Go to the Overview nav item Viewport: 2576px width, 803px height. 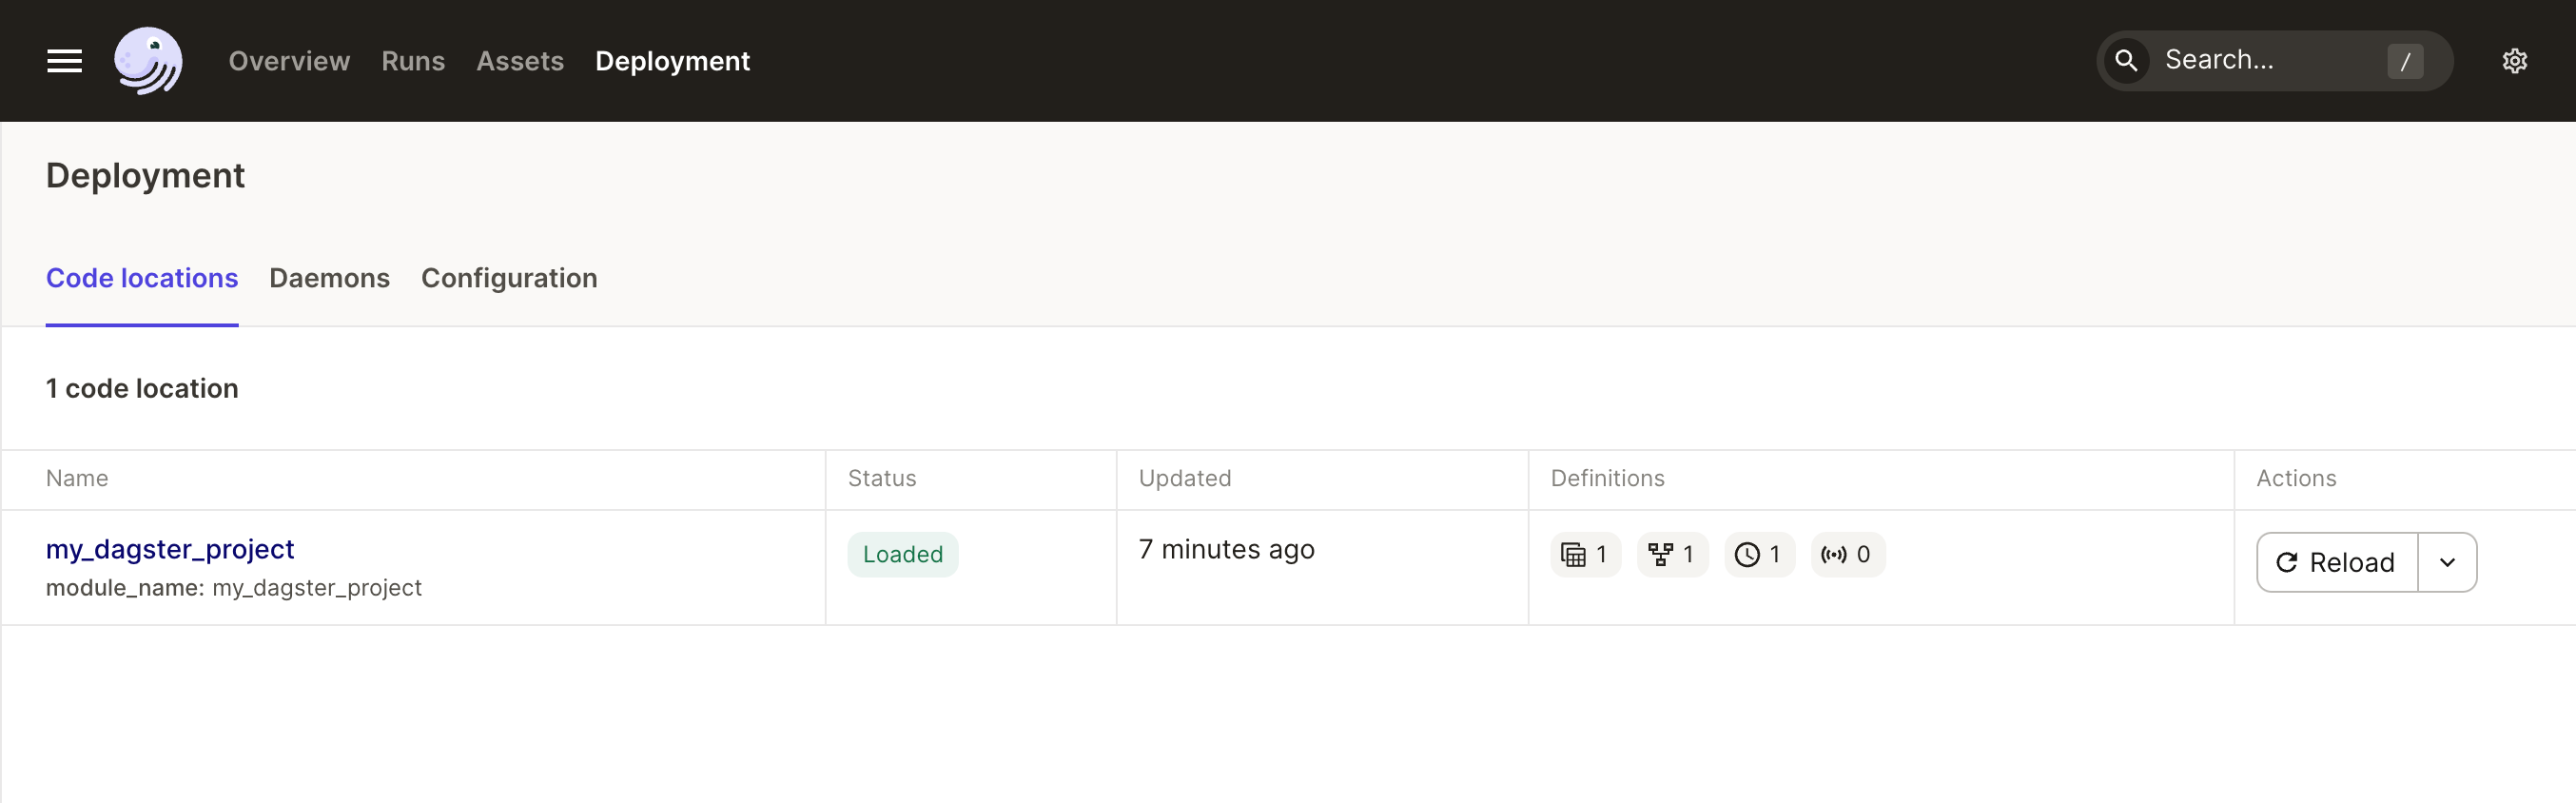289,61
